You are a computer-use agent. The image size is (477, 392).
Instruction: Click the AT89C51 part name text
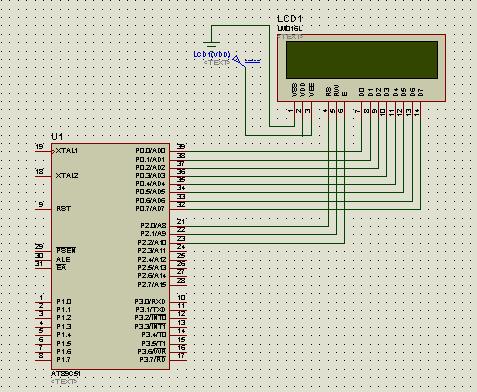click(x=66, y=374)
